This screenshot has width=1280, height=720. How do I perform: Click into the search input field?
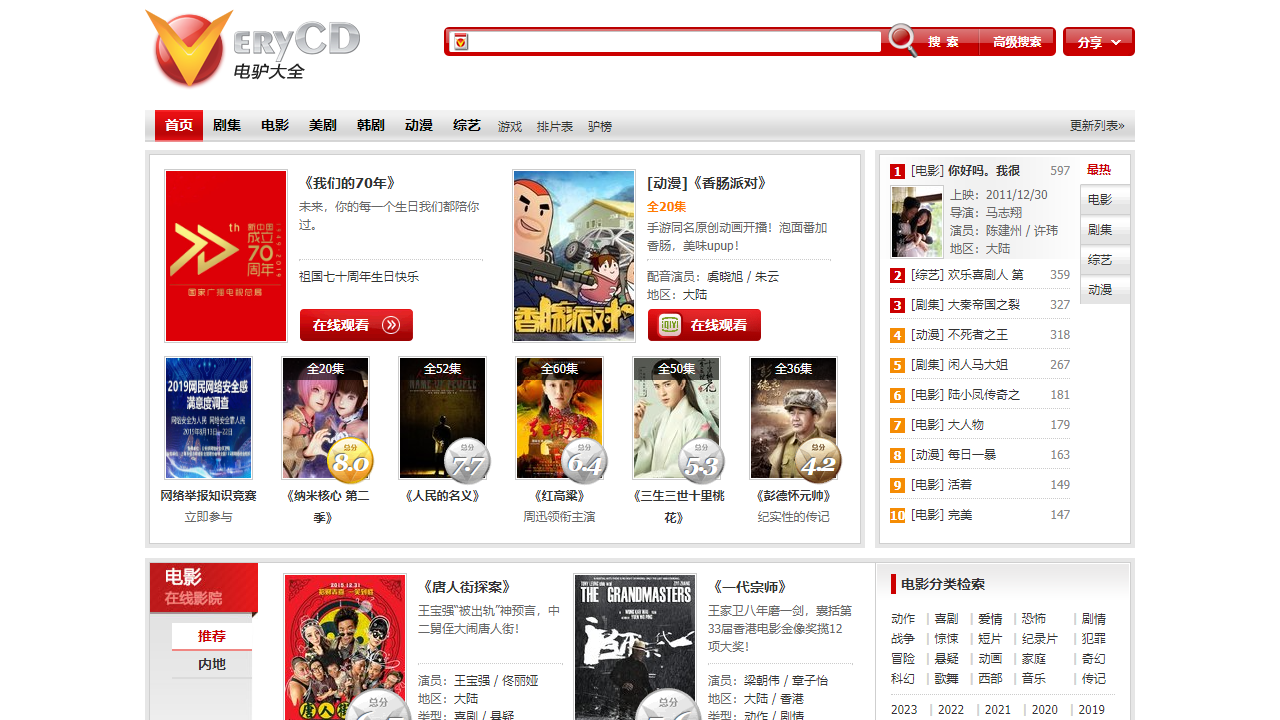pos(676,42)
